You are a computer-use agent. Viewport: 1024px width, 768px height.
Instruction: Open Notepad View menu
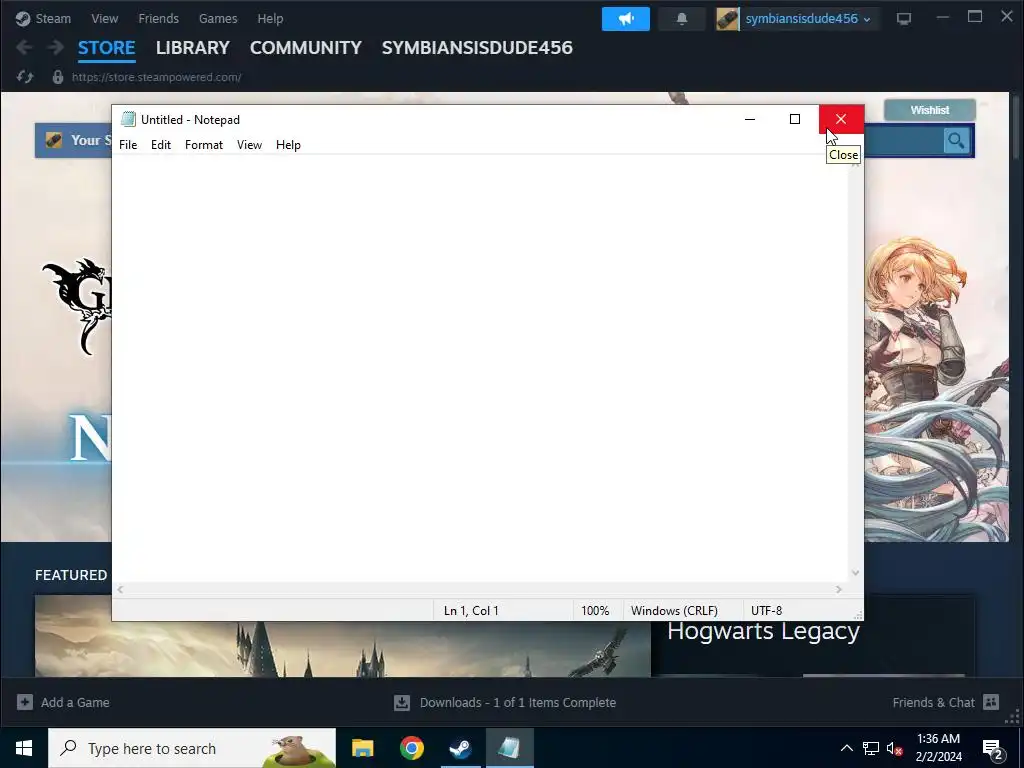[x=249, y=145]
